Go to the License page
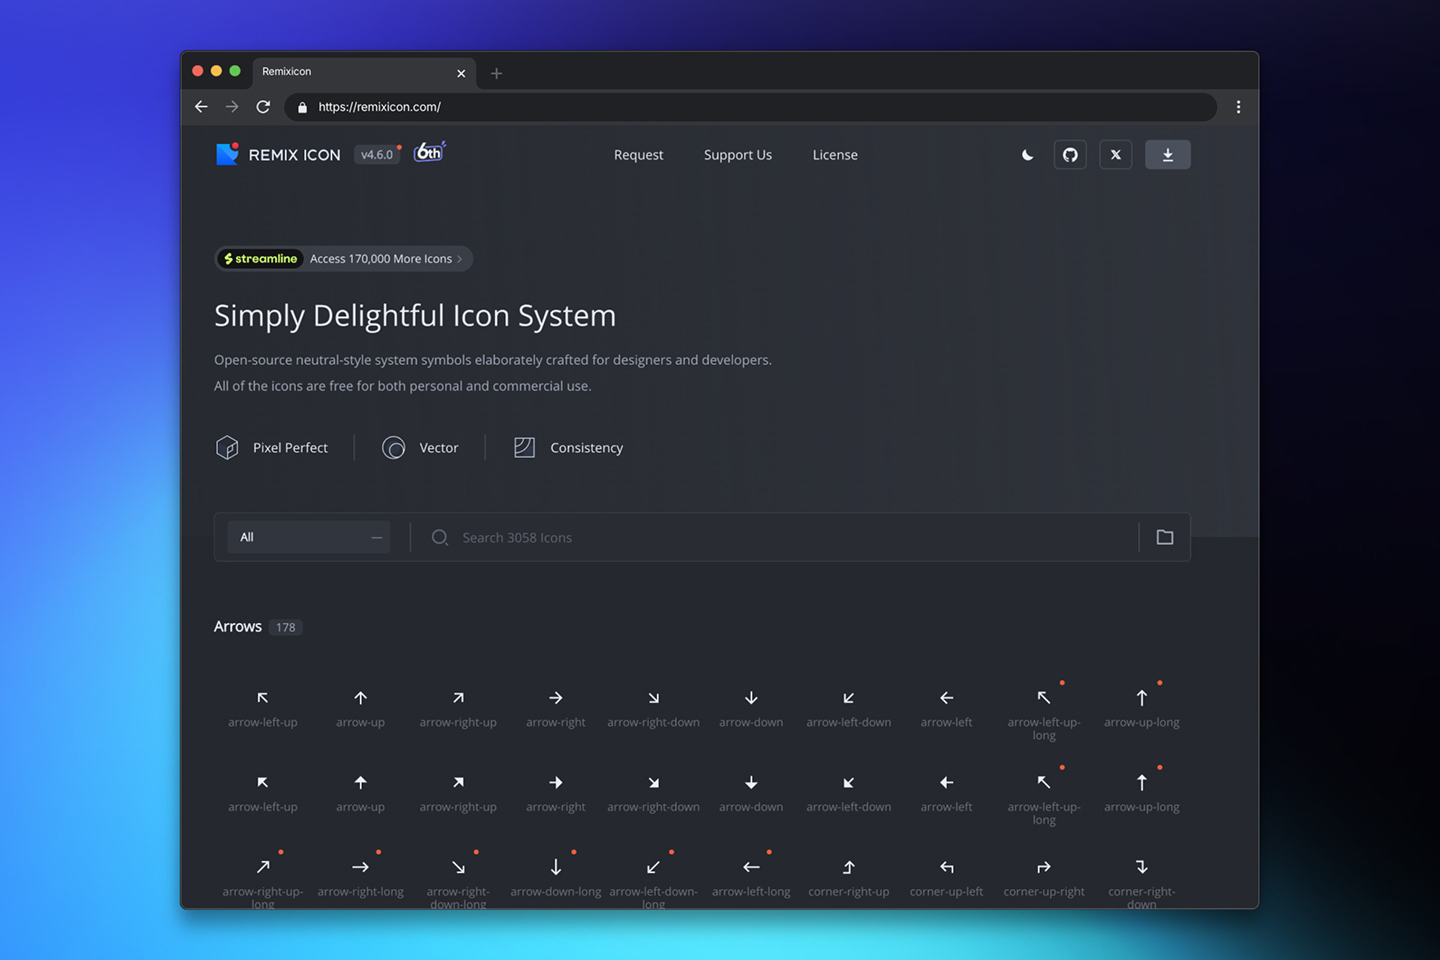The width and height of the screenshot is (1440, 960). pos(835,155)
